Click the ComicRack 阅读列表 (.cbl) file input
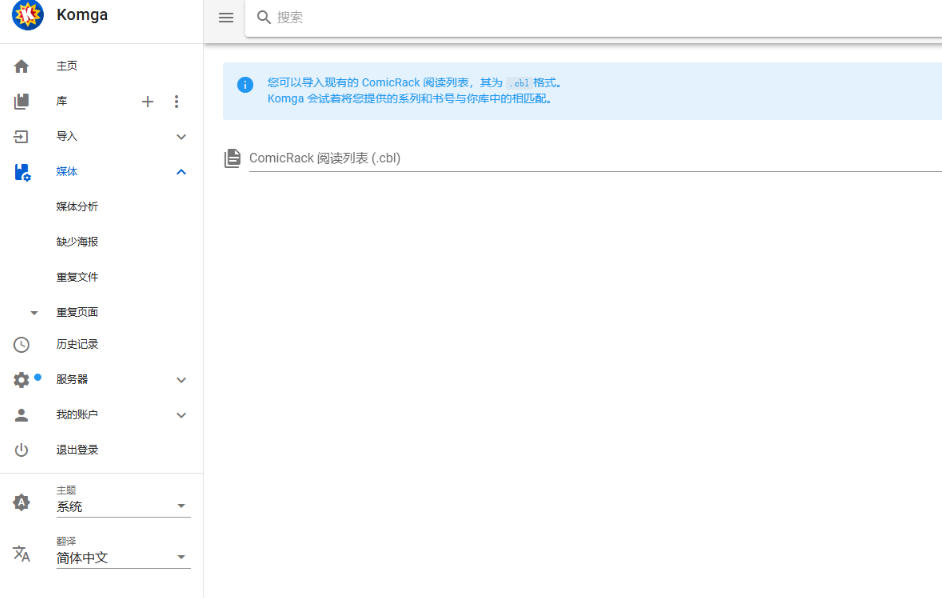Image resolution: width=942 pixels, height=598 pixels. coord(595,158)
